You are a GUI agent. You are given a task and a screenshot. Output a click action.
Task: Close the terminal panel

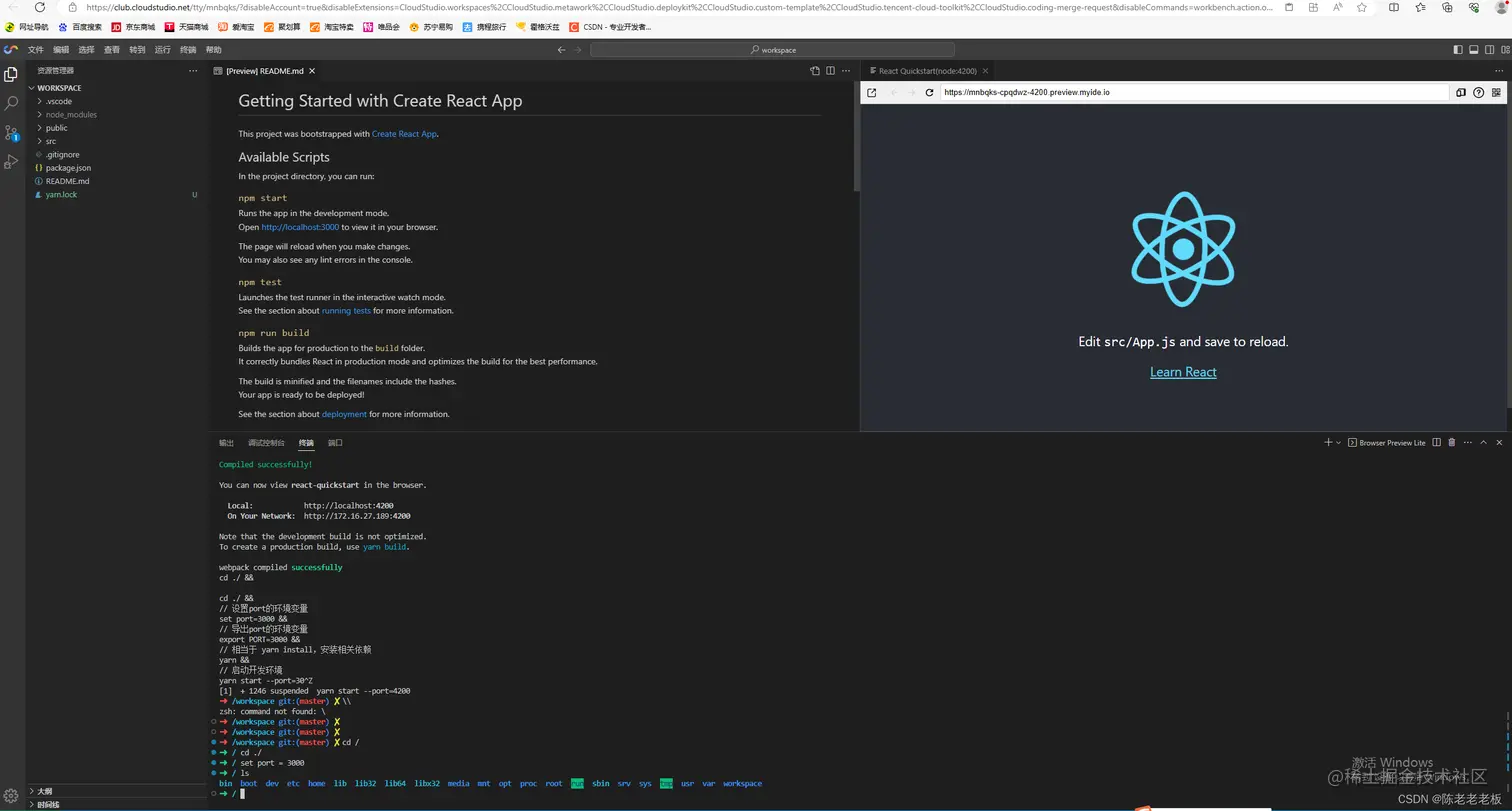[1499, 442]
